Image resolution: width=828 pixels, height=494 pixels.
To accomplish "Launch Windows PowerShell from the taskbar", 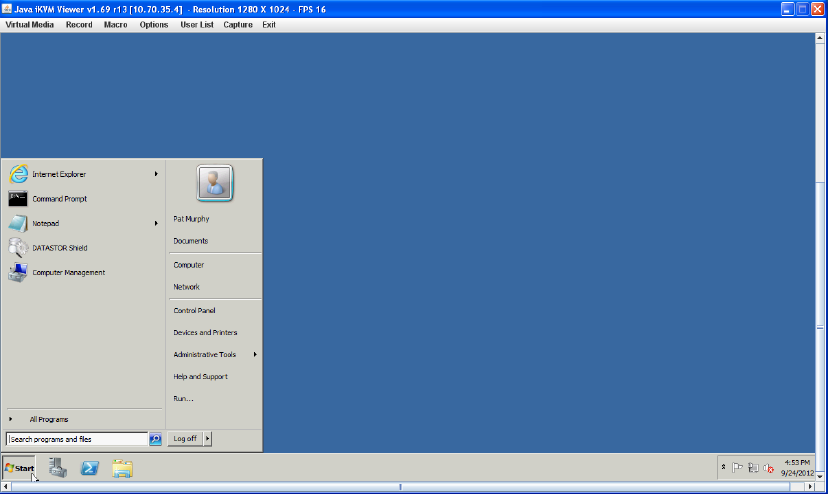I will (x=90, y=468).
